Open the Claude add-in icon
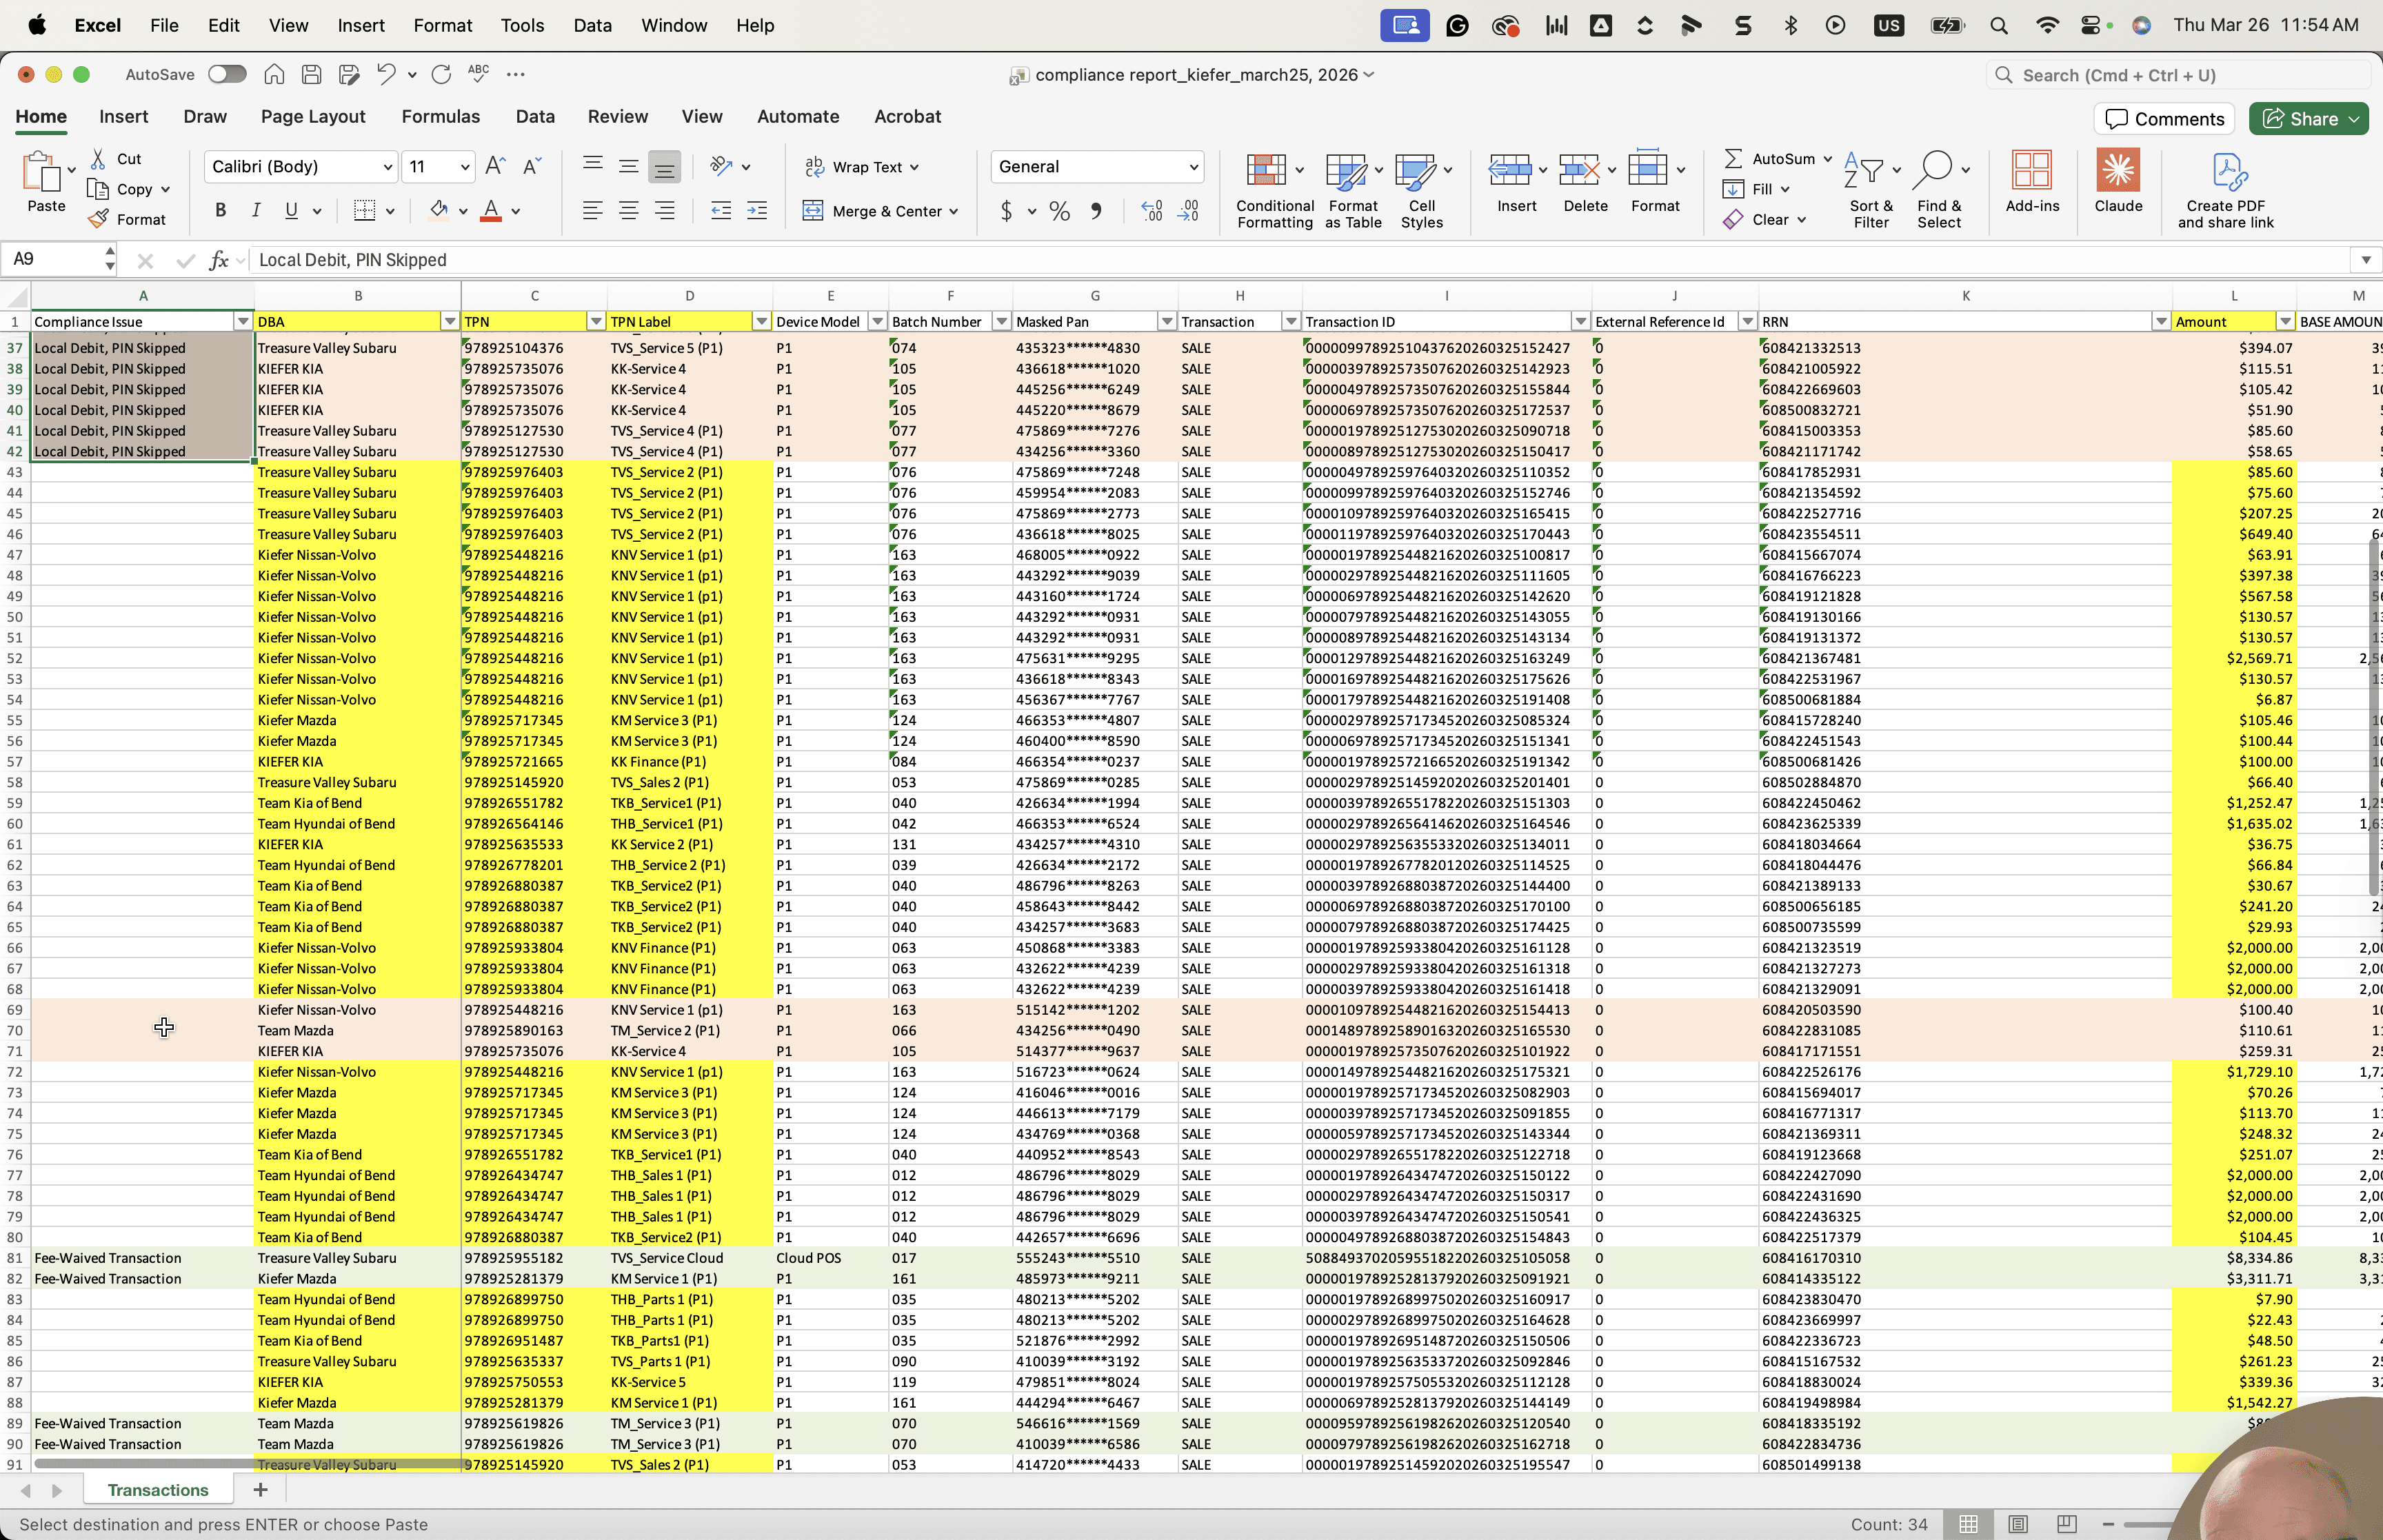This screenshot has height=1540, width=2383. (x=2118, y=181)
